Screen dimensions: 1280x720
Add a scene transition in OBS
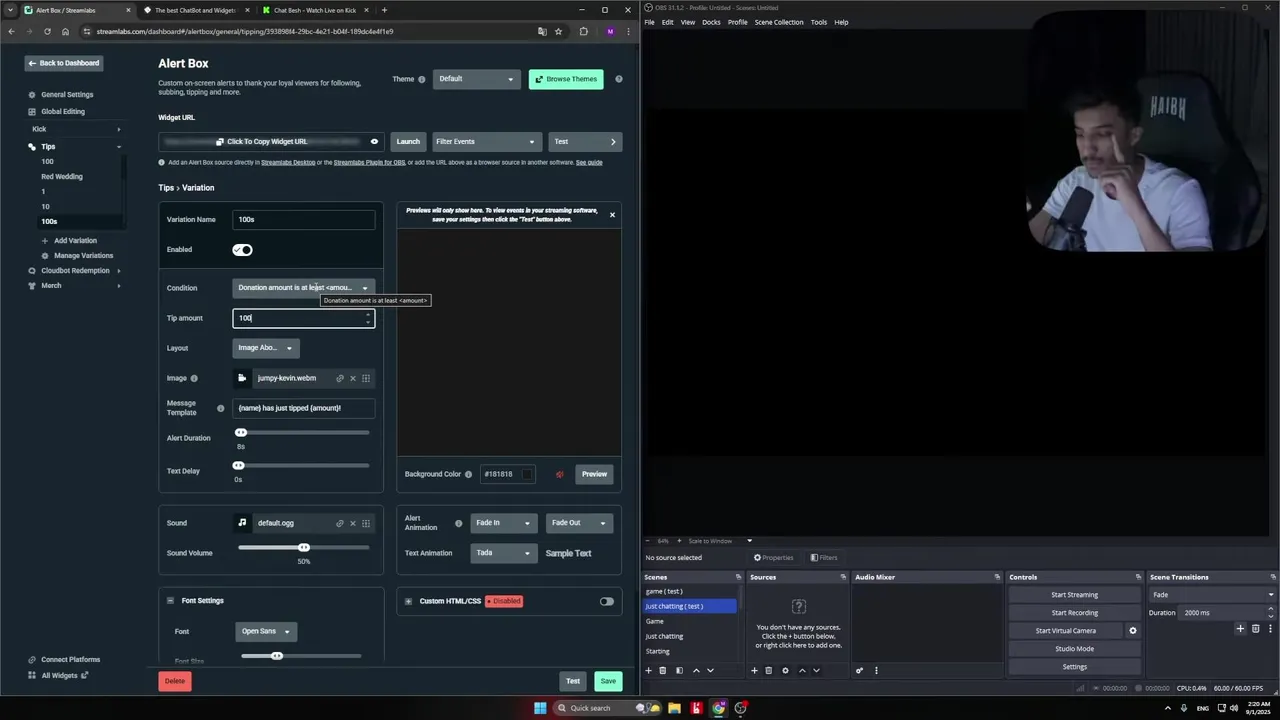(1240, 629)
